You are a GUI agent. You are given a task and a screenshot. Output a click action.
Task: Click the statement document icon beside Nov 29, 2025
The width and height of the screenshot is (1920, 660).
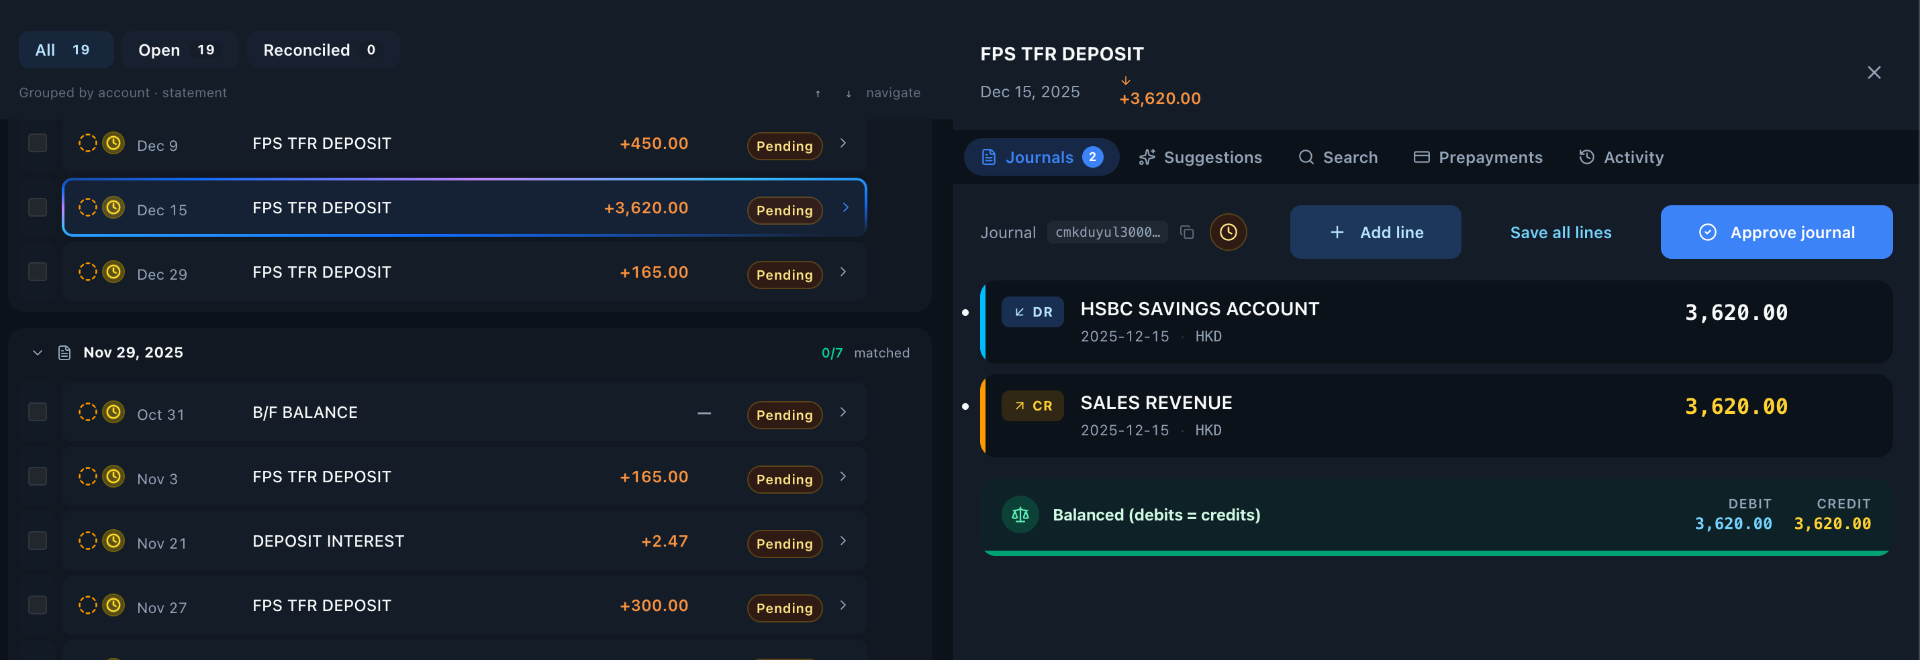pos(64,353)
